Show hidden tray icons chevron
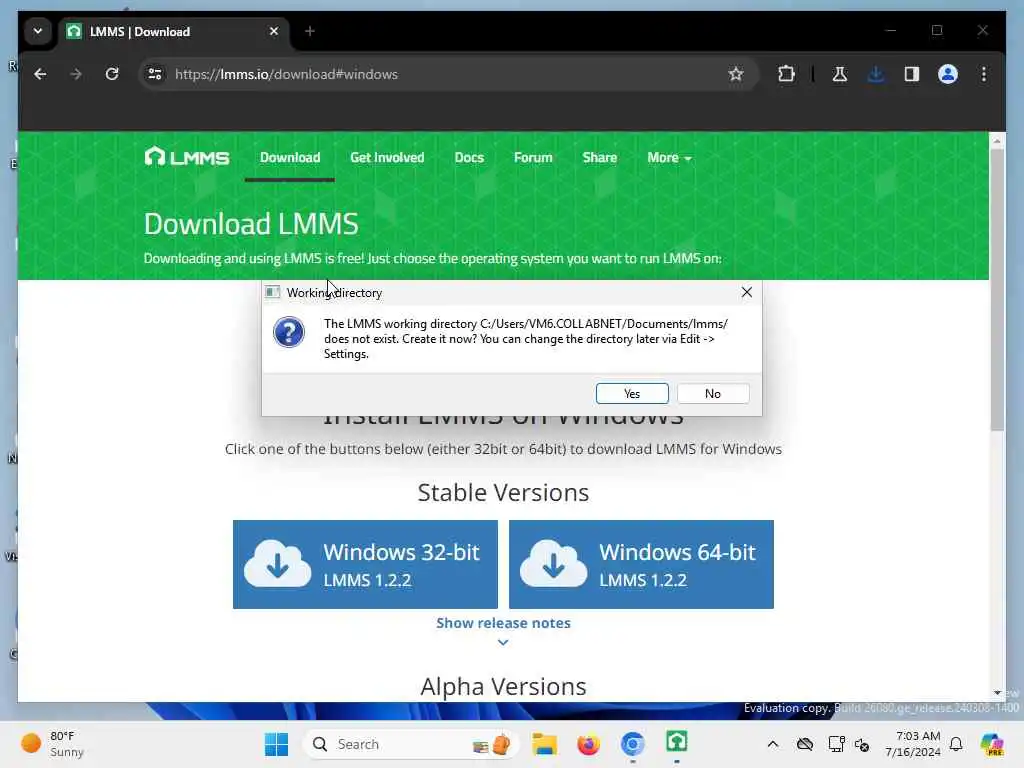The height and width of the screenshot is (768, 1024). pos(773,744)
